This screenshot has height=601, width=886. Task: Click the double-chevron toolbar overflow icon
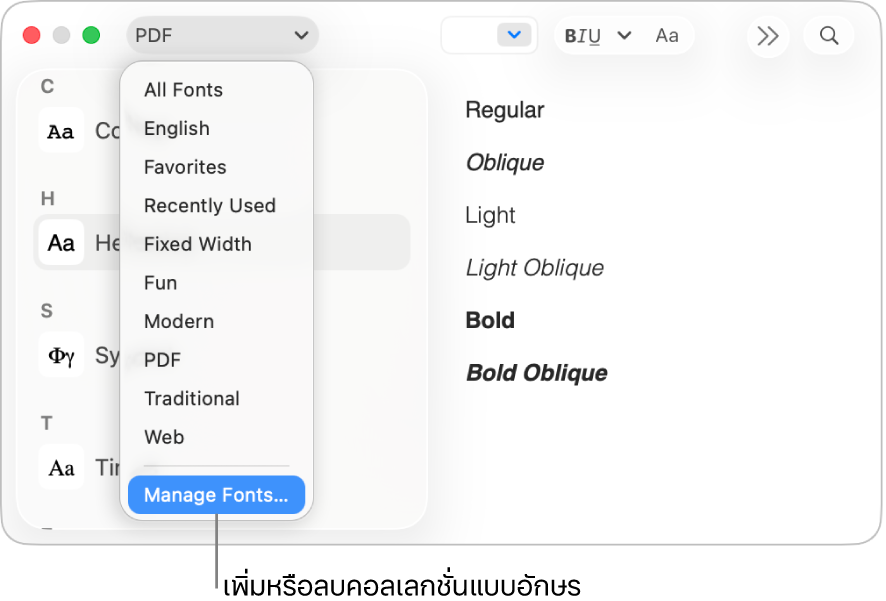[768, 36]
